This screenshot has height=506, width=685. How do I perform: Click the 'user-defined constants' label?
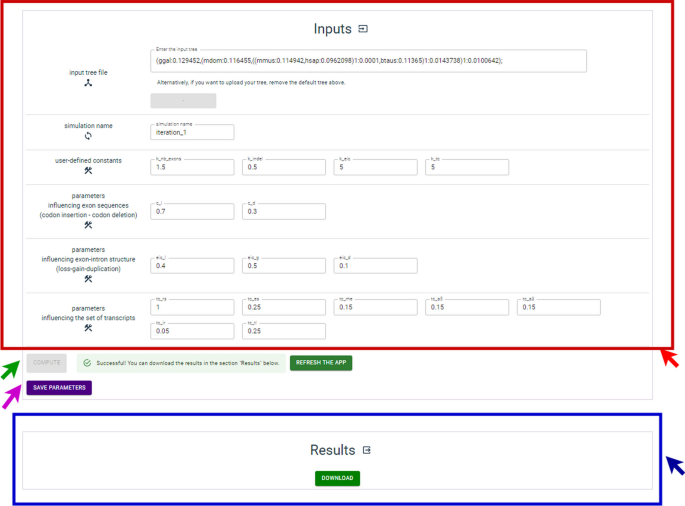point(88,161)
